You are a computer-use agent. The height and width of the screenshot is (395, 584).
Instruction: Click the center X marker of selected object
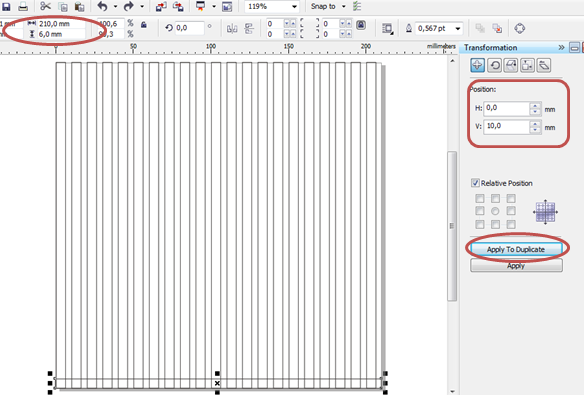tap(218, 383)
